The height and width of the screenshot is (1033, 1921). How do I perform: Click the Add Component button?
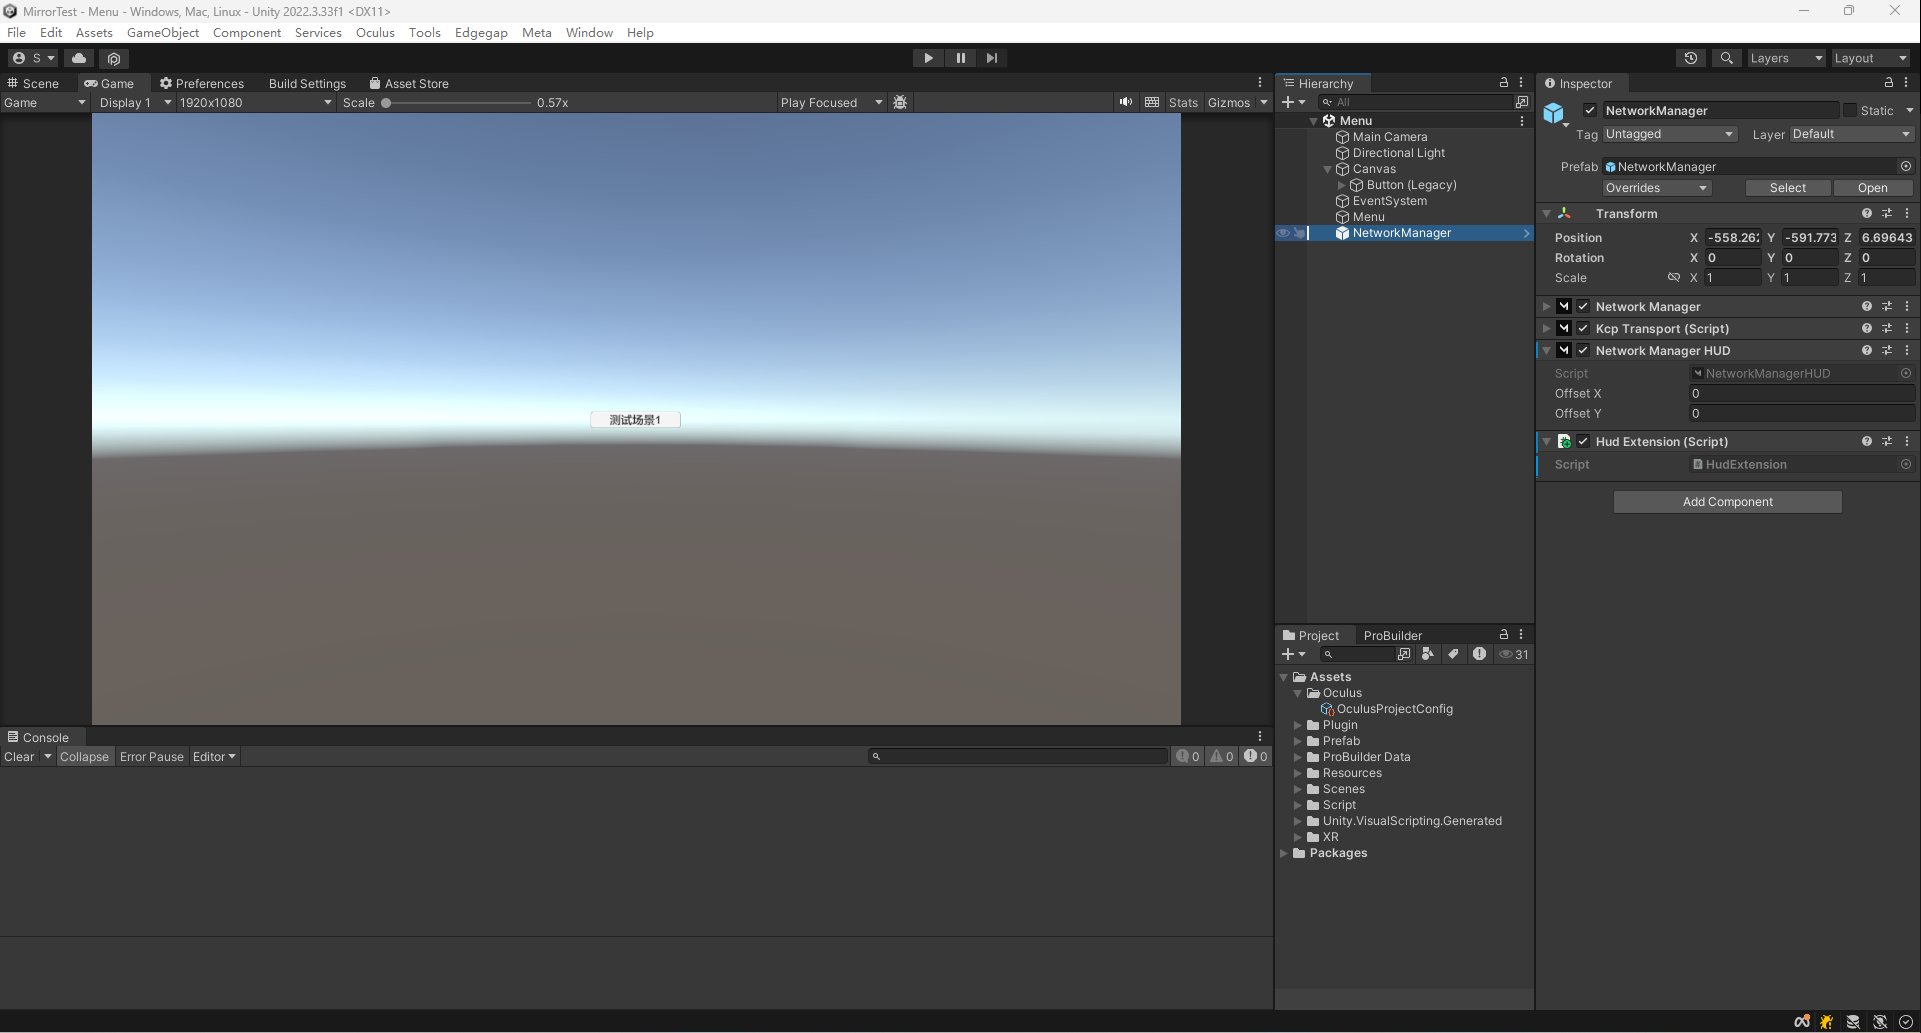pos(1727,502)
